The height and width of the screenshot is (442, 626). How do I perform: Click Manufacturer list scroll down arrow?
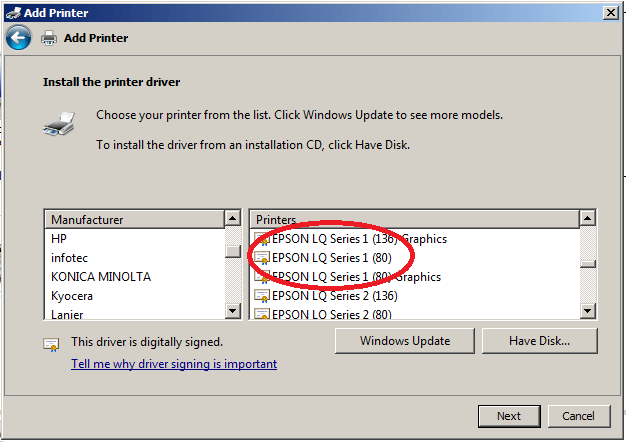(233, 311)
